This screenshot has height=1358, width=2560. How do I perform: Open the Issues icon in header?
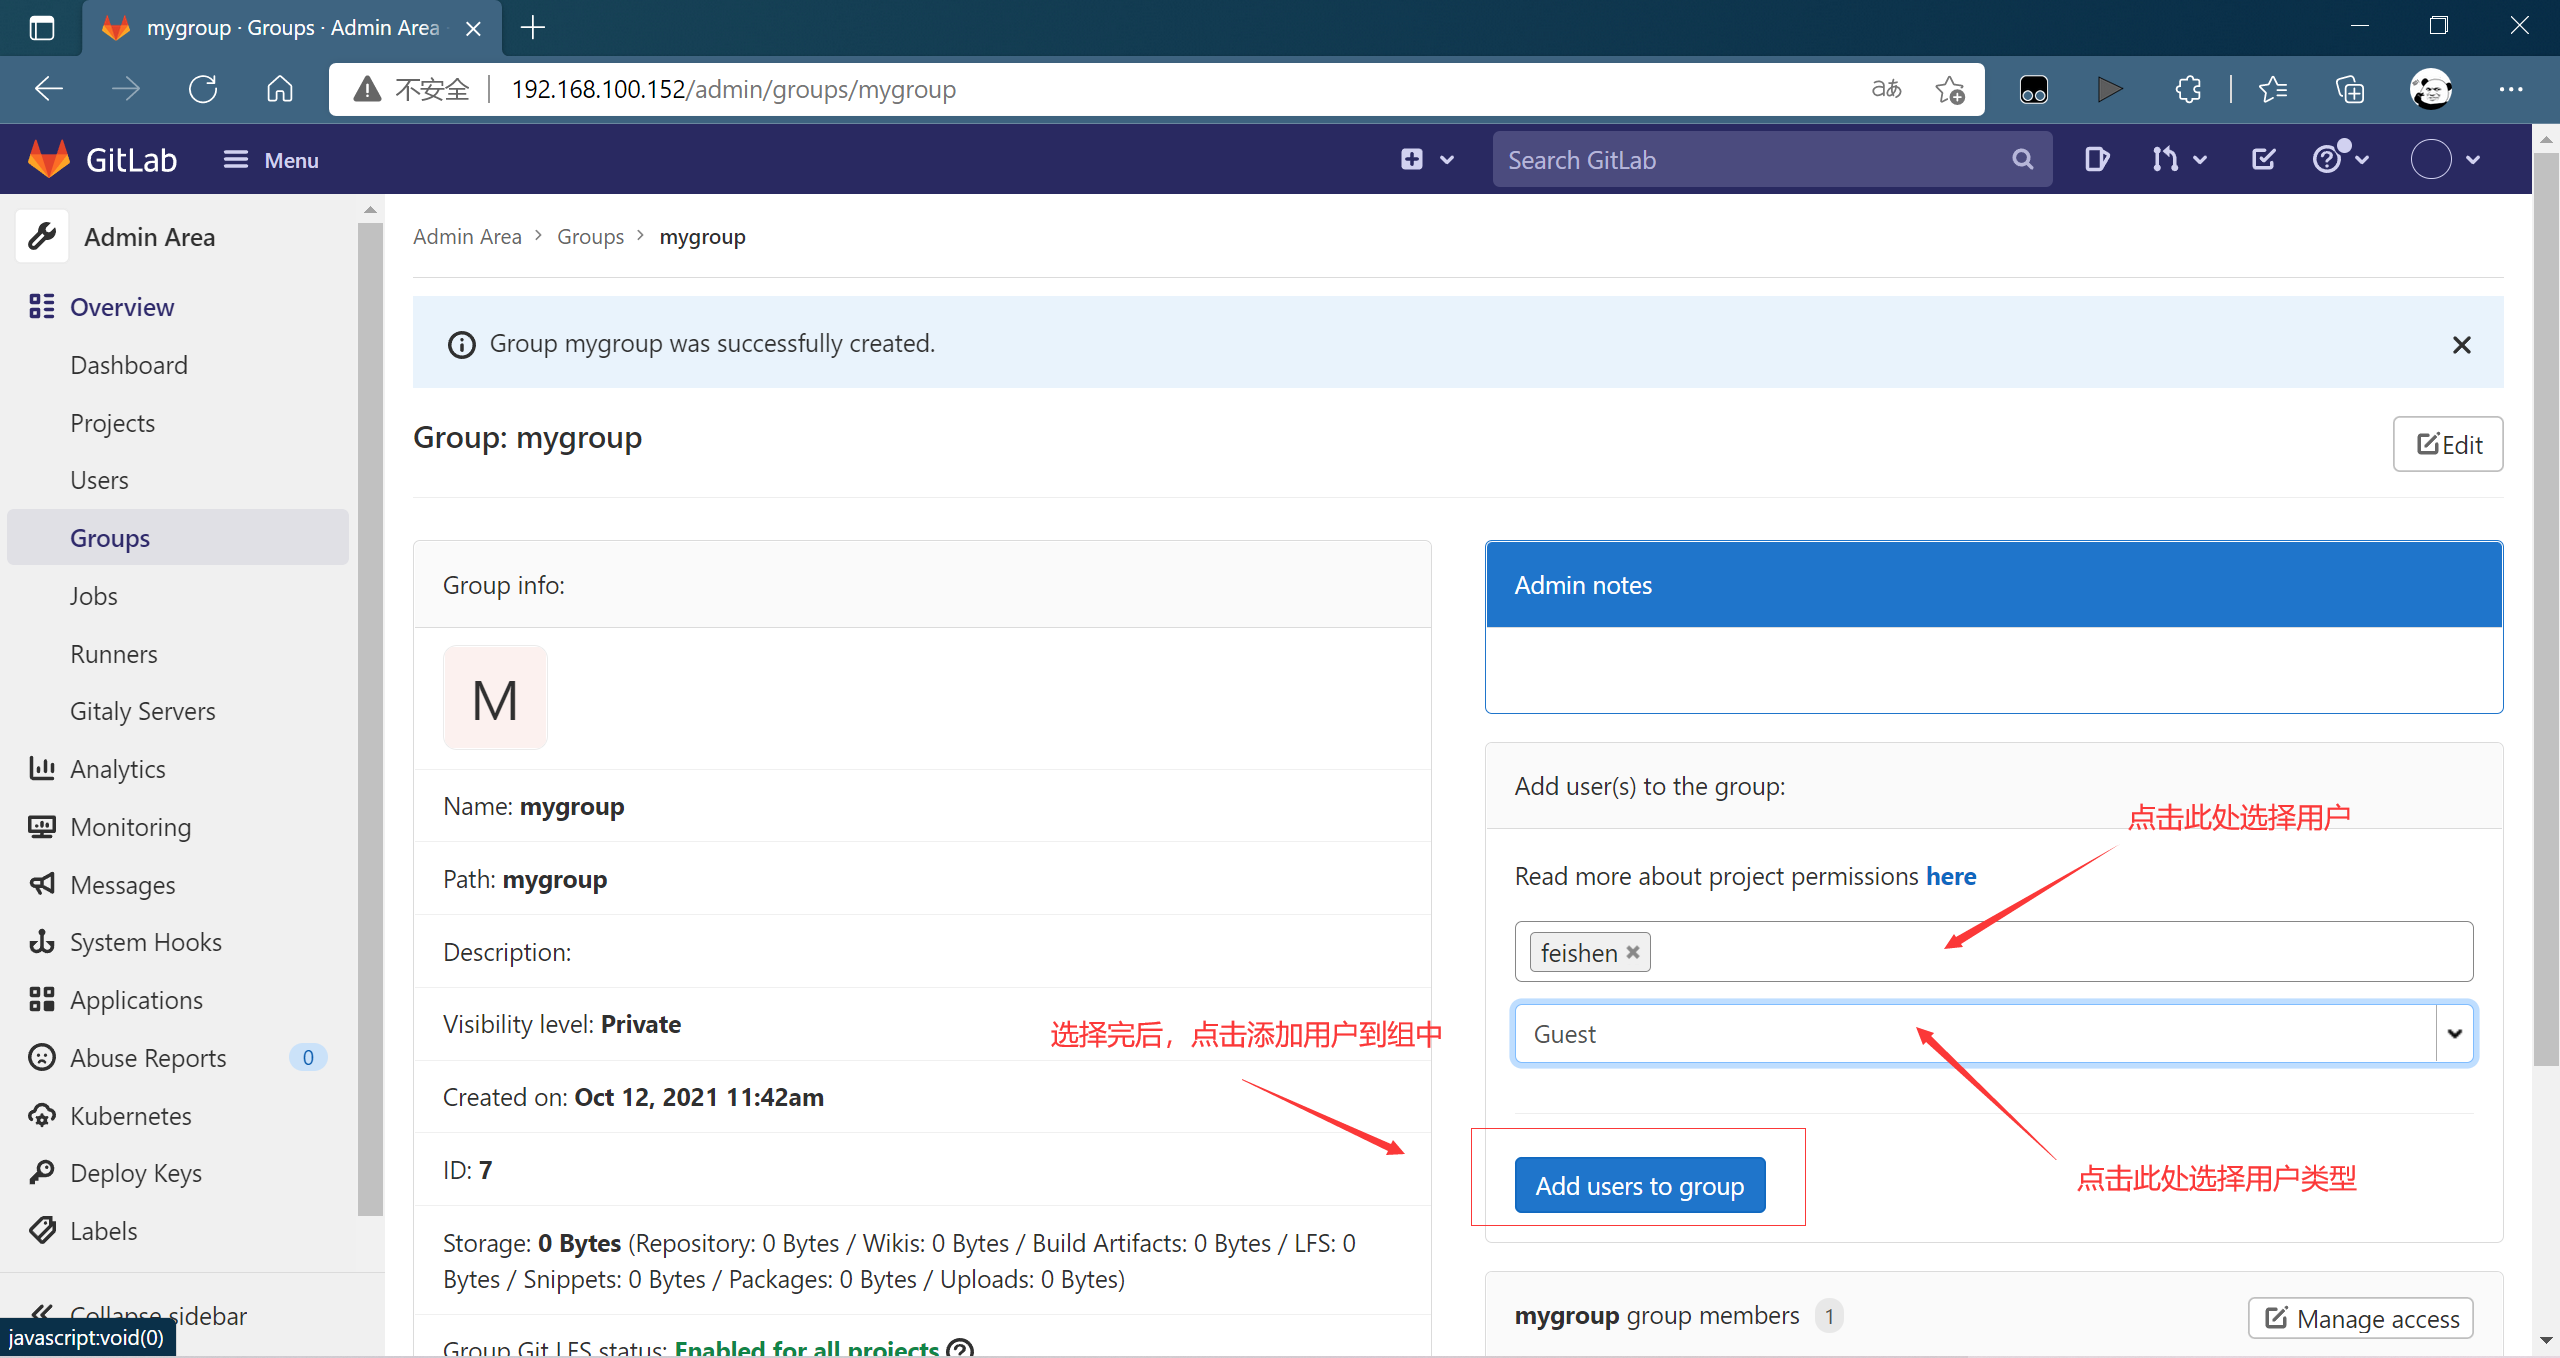2096,160
